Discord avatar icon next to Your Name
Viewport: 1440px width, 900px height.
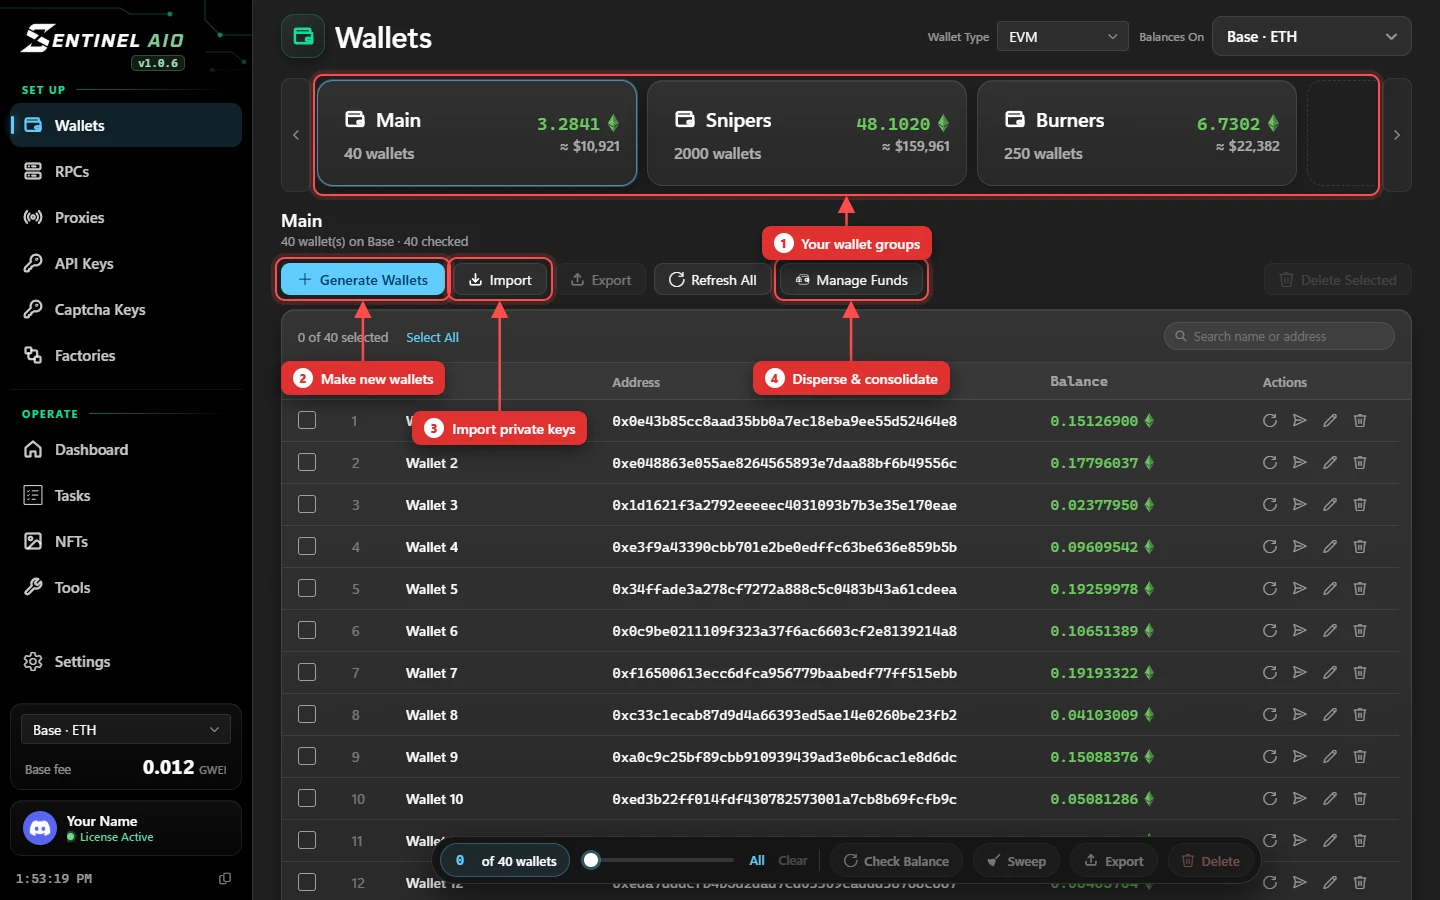[40, 828]
